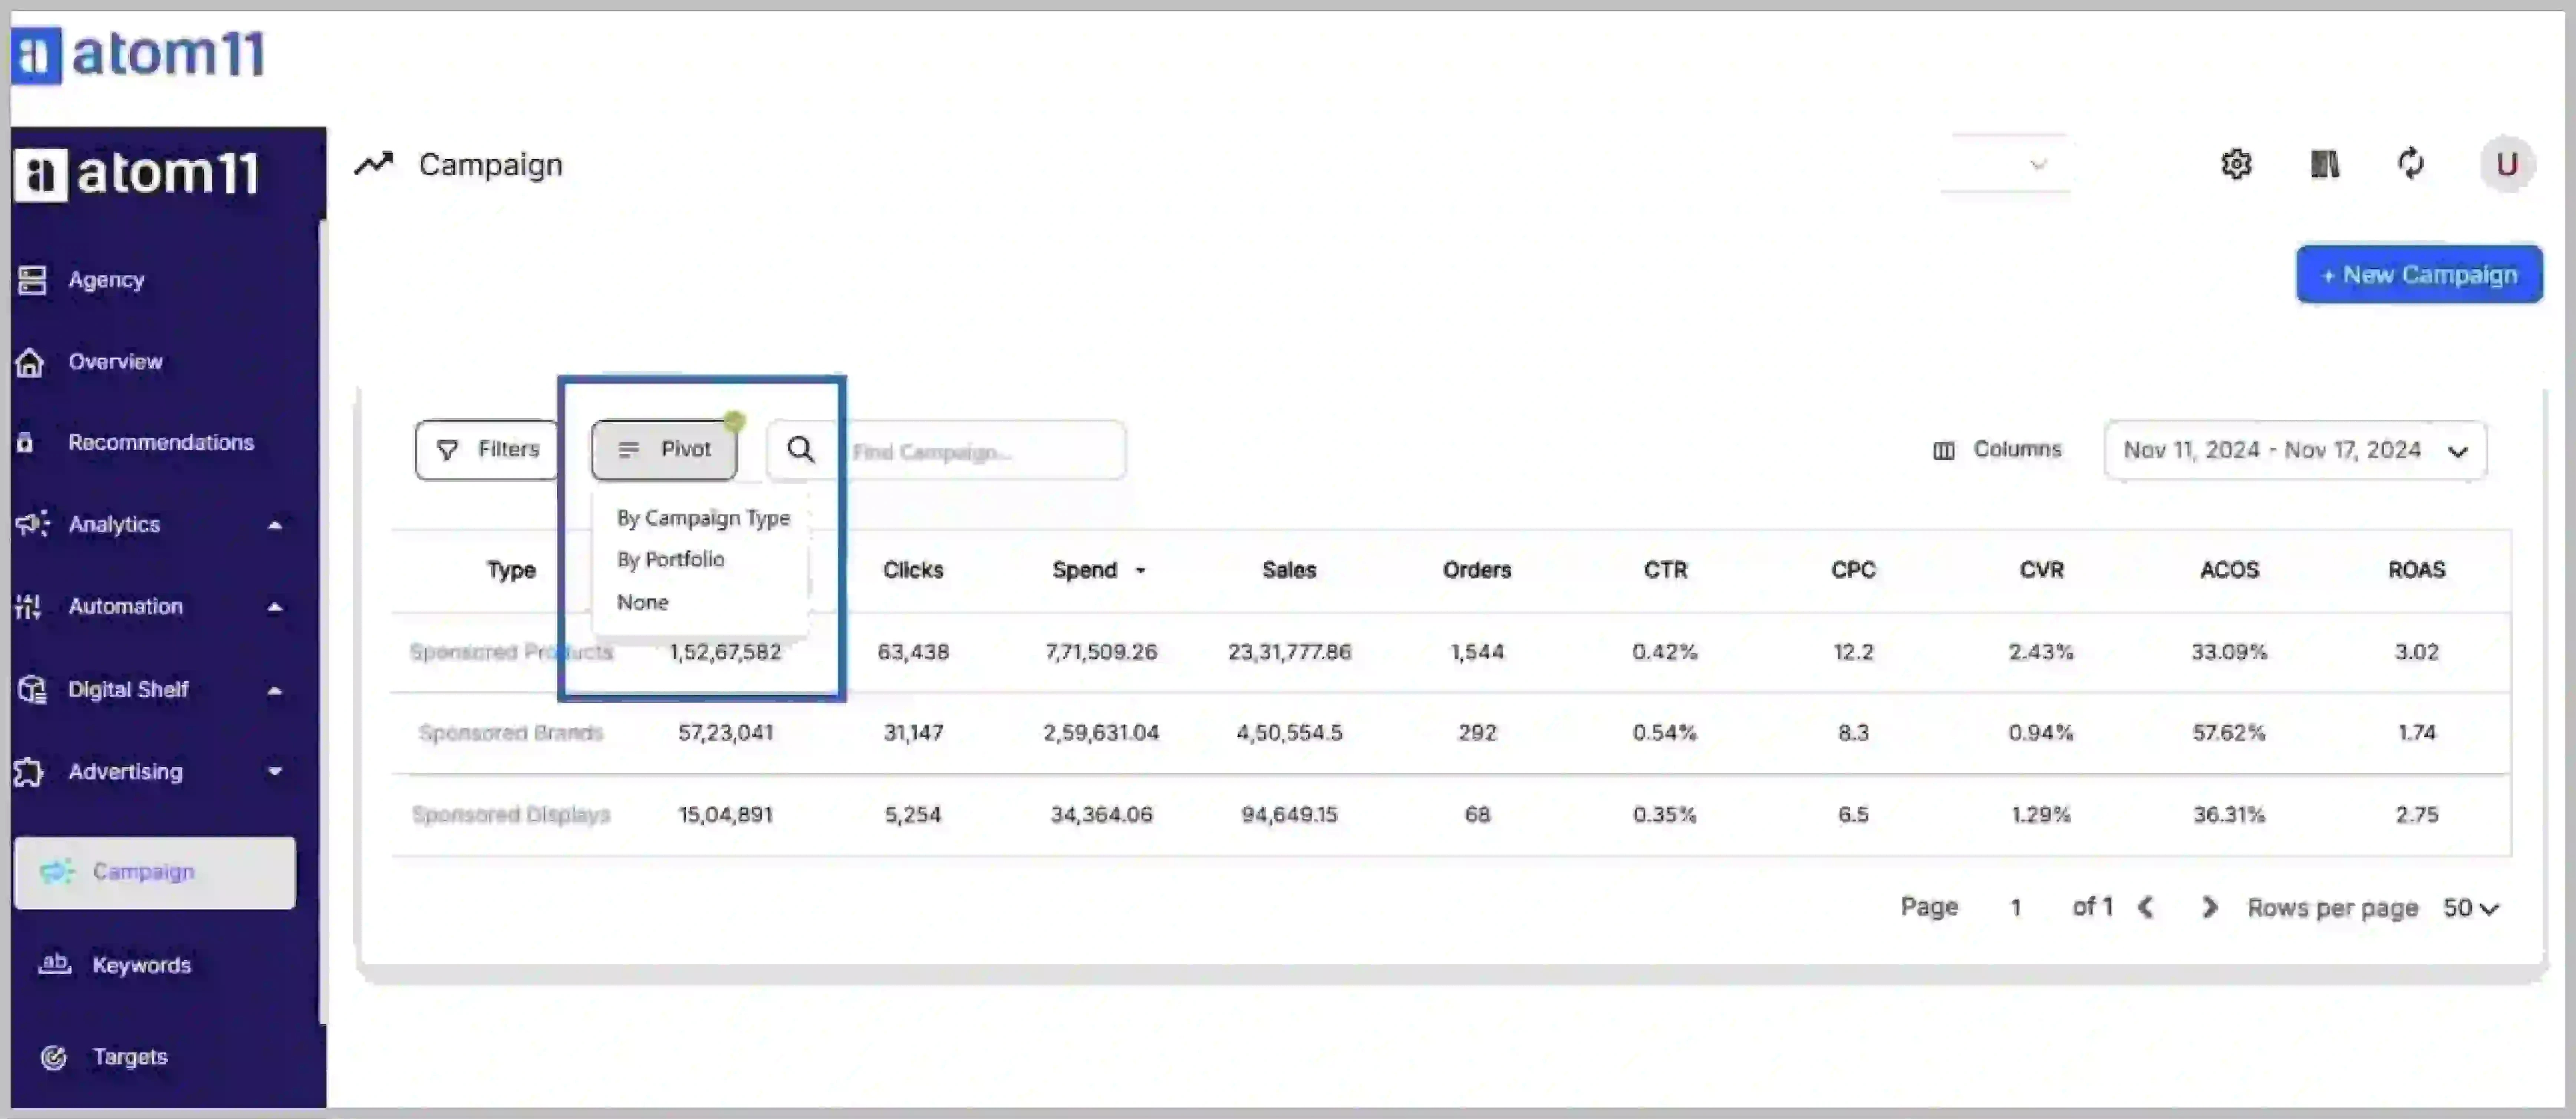The image size is (2576, 1119).
Task: Click the New Campaign button
Action: tap(2419, 274)
